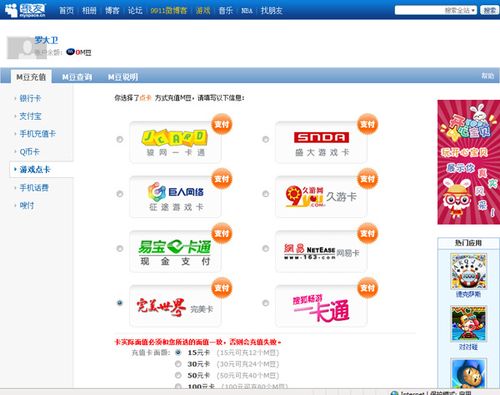Open the 开心宝贝 rabbit ad banner

coord(469,162)
